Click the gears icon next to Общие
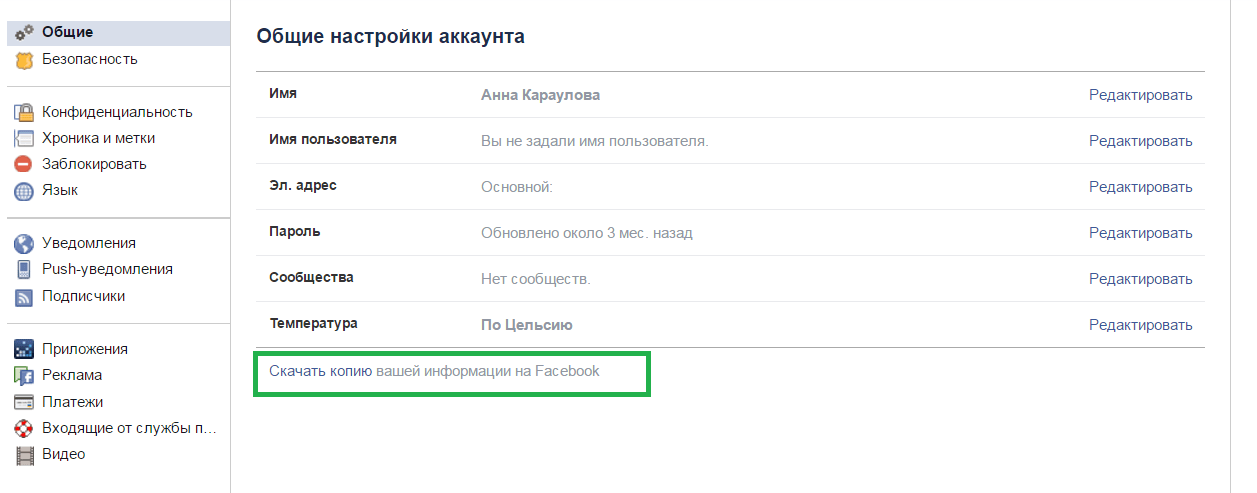 [24, 33]
